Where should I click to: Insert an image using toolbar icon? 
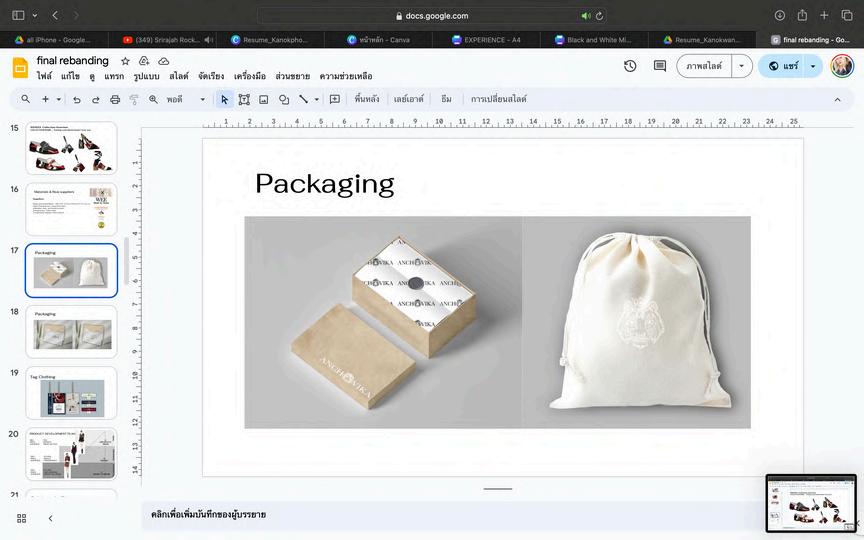(264, 100)
